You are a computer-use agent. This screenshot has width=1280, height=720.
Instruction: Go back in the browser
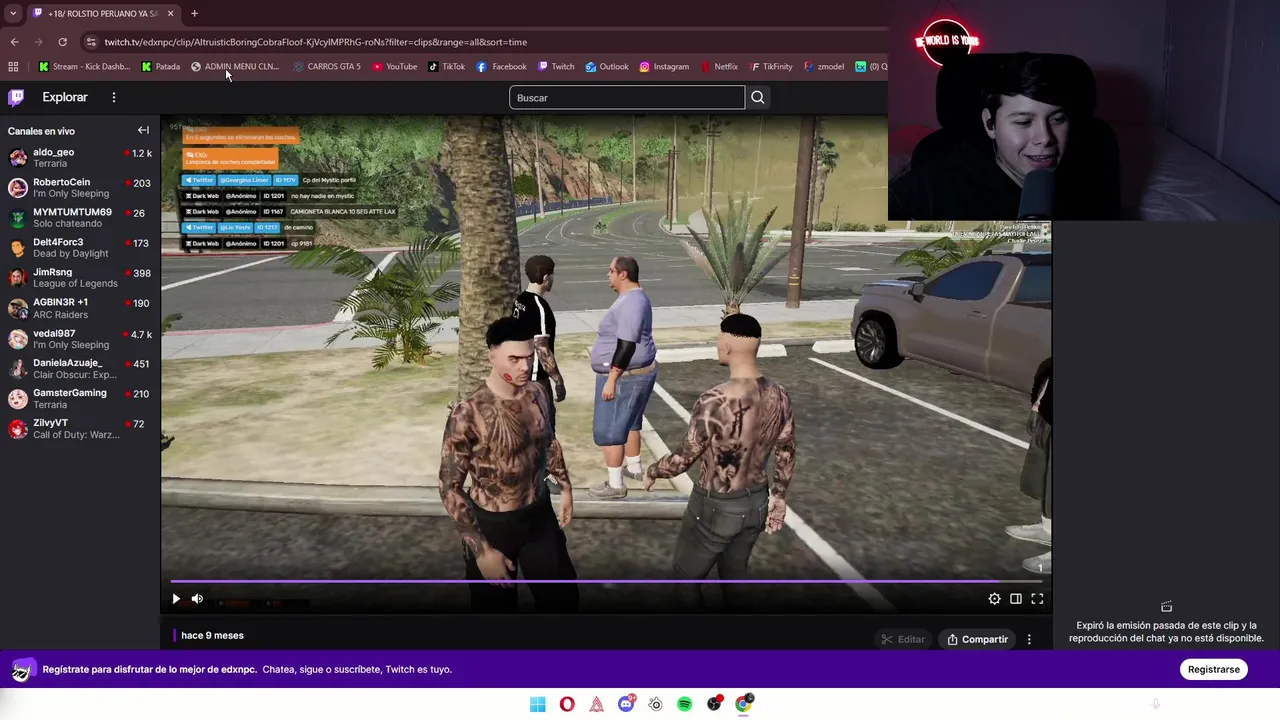point(14,42)
